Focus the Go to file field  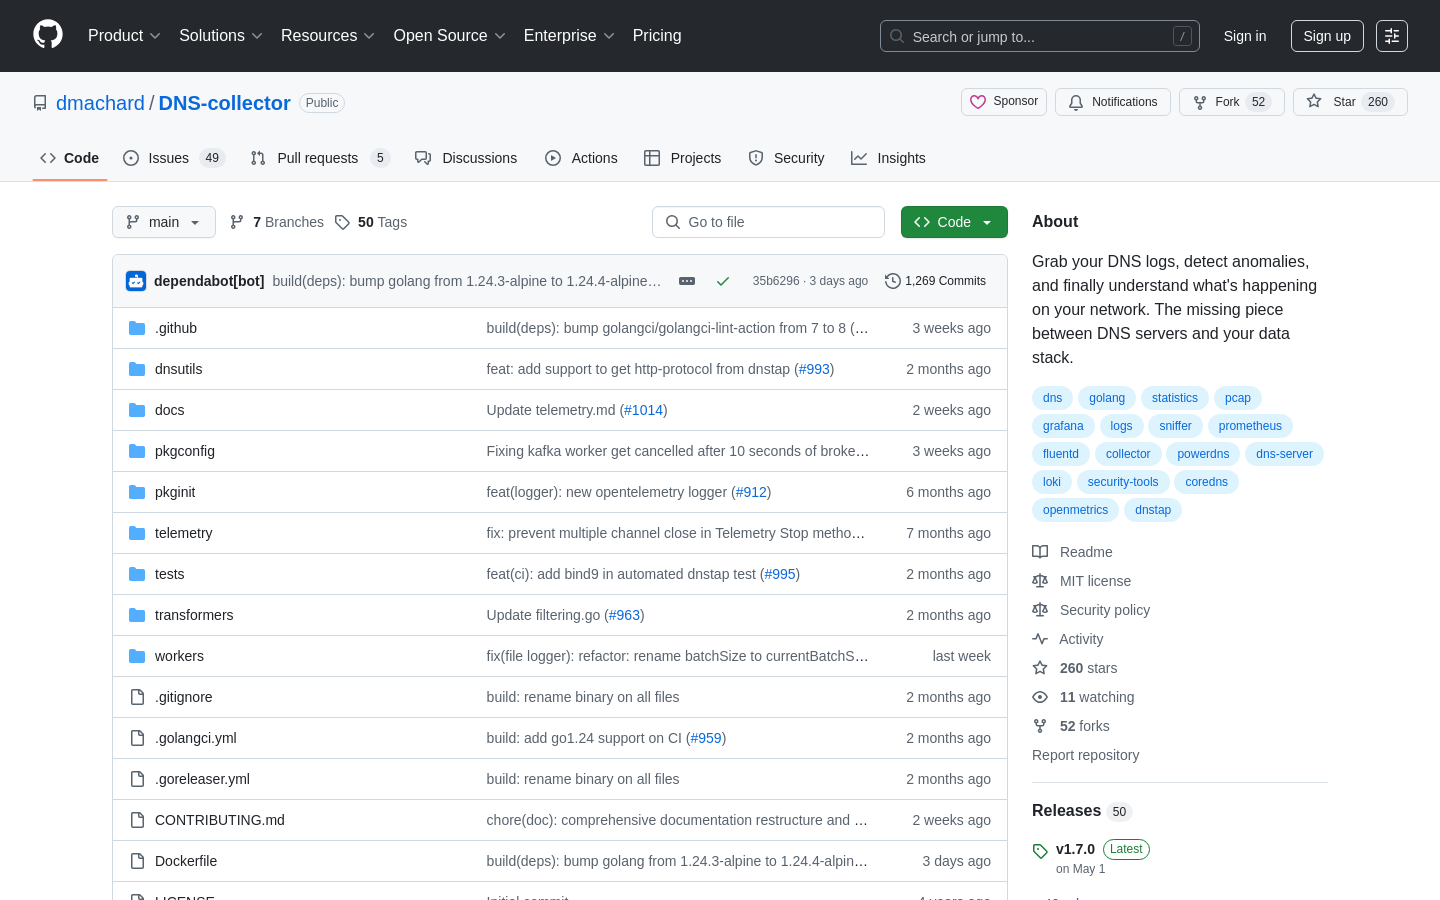click(768, 222)
